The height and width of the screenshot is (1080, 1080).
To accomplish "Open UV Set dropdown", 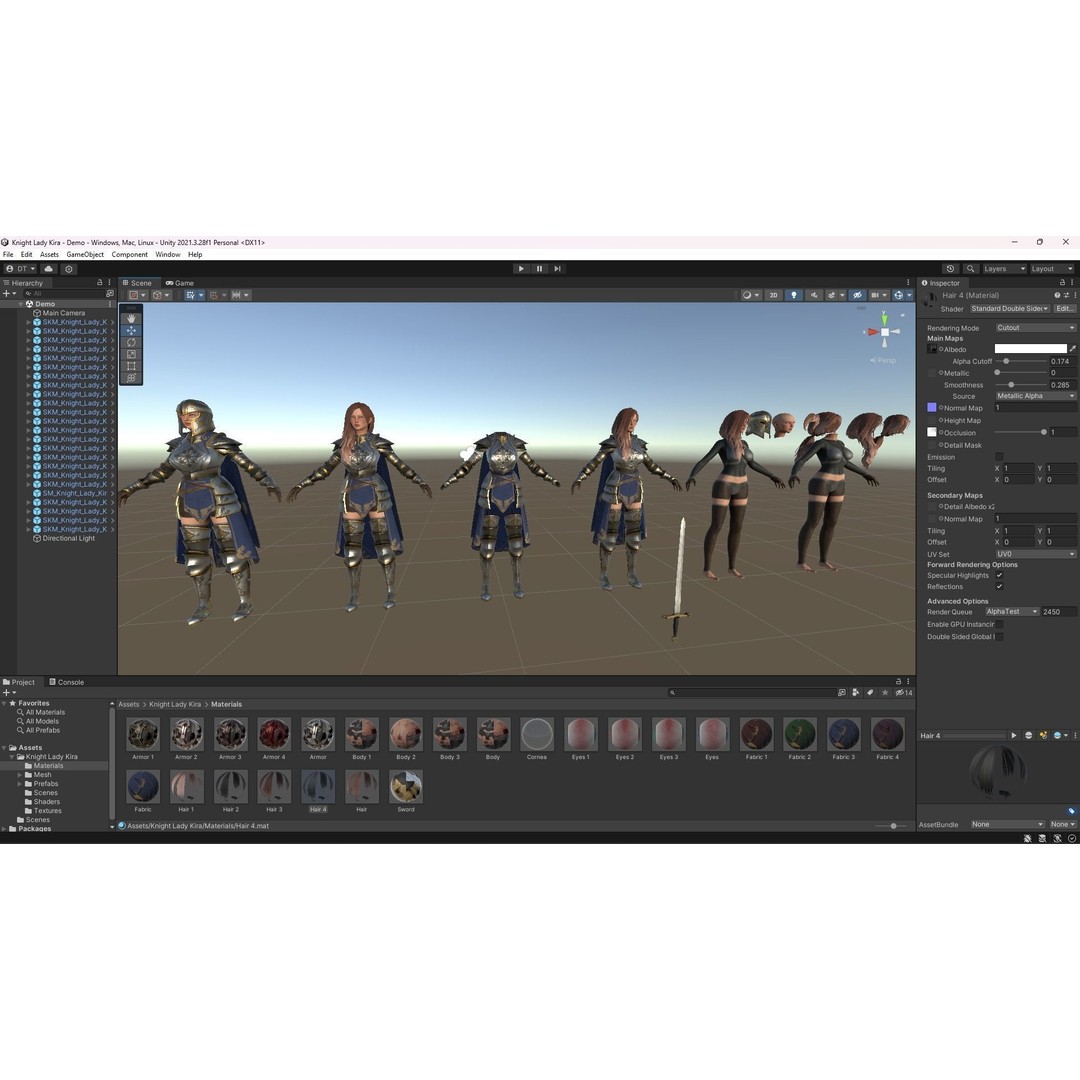I will (x=1035, y=554).
